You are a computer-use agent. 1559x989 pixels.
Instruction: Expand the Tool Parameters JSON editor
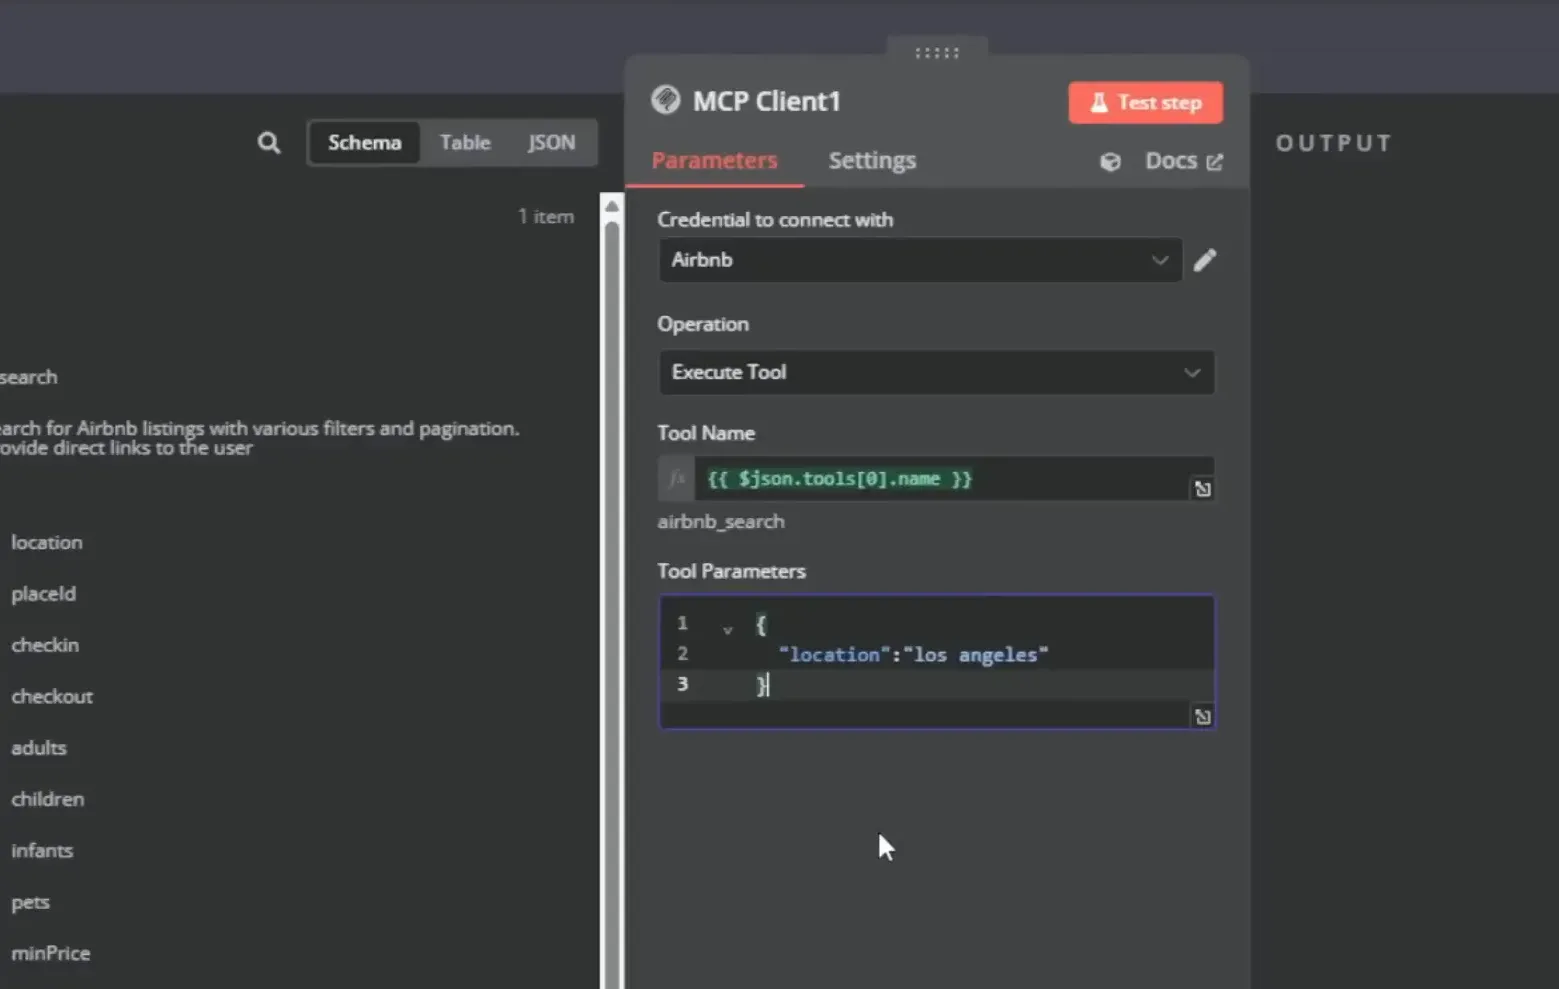click(x=1202, y=716)
